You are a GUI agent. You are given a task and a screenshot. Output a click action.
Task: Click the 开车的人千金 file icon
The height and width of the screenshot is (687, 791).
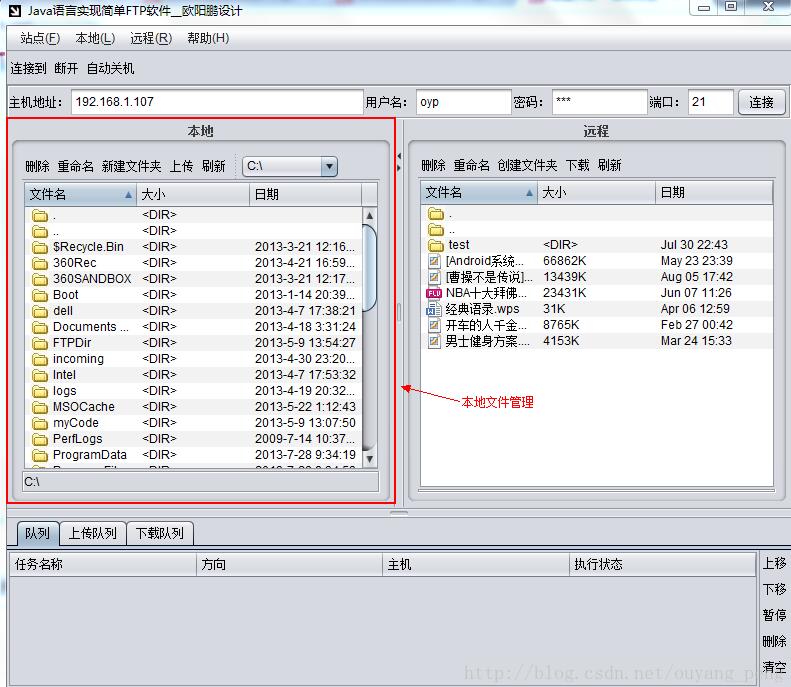coord(434,325)
